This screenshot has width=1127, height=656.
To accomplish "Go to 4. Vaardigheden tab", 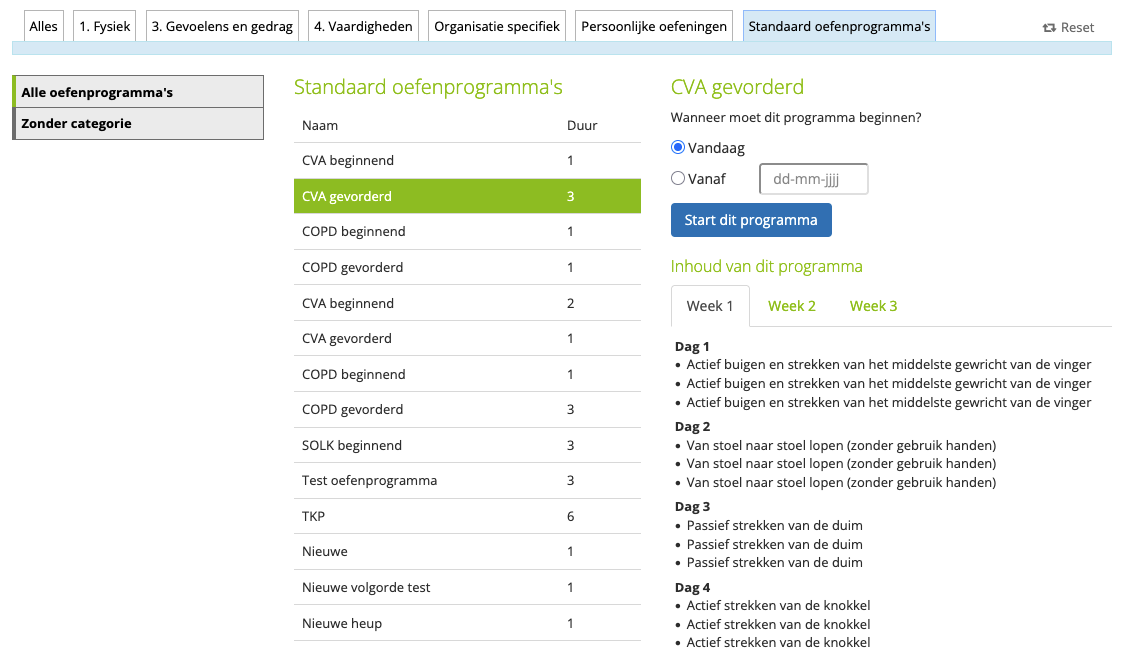I will coord(363,26).
